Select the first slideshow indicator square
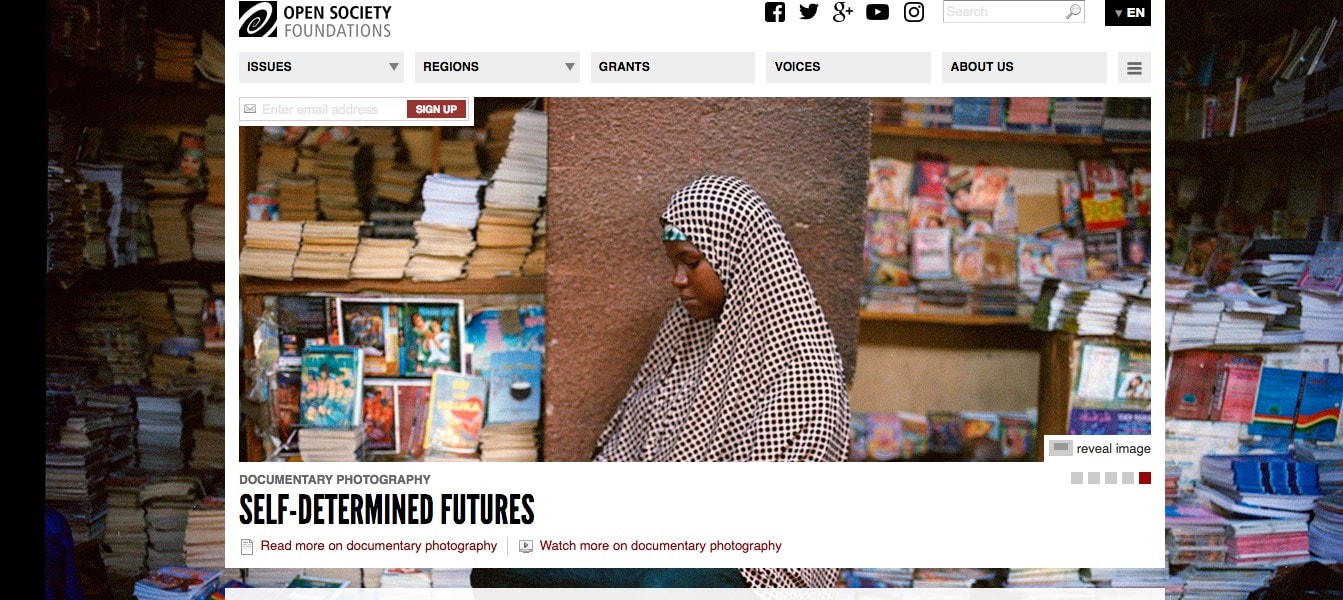Screen dimensions: 1343x600 click(x=1077, y=478)
